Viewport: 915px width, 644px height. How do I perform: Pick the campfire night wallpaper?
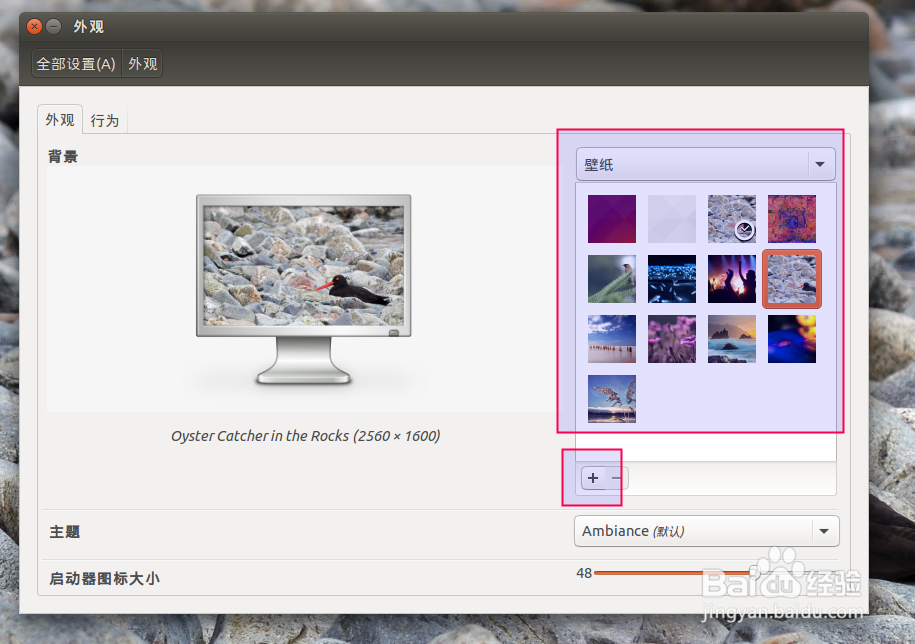[731, 278]
